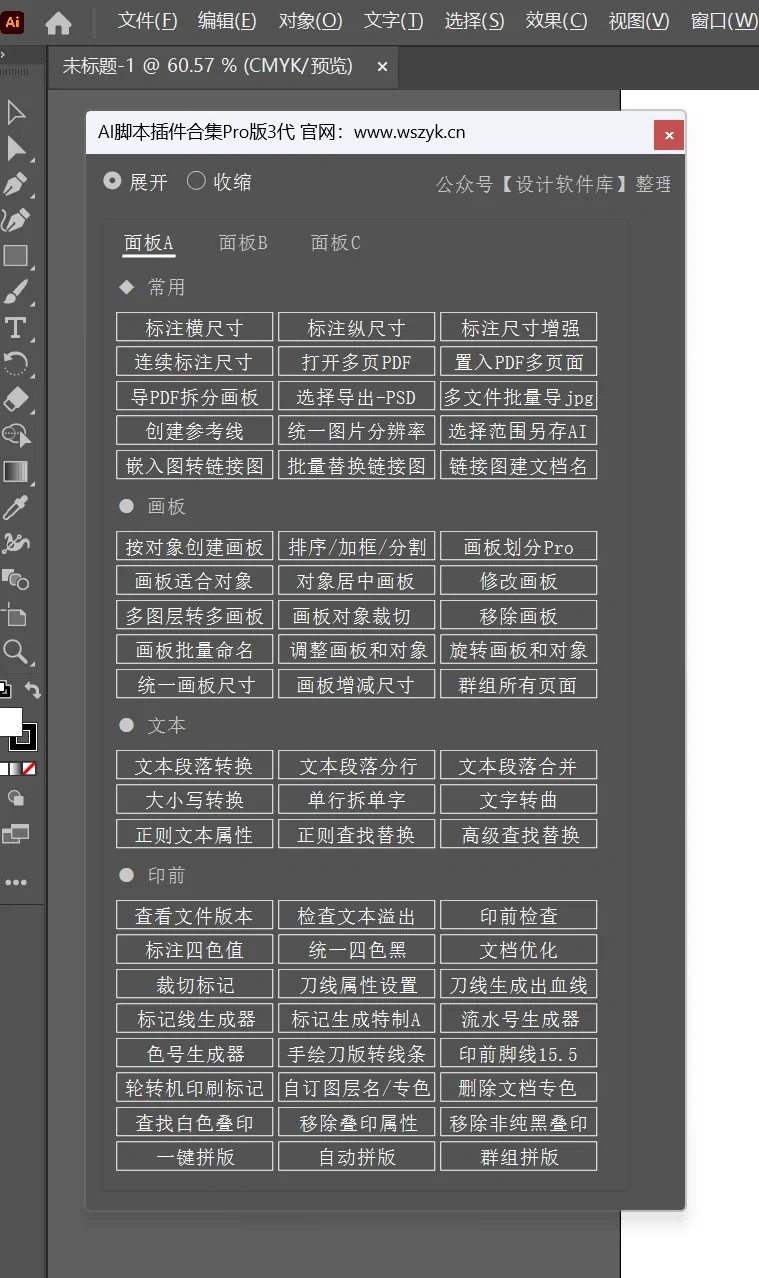The width and height of the screenshot is (759, 1278).
Task: Select the Selection tool arrow
Action: (16, 112)
